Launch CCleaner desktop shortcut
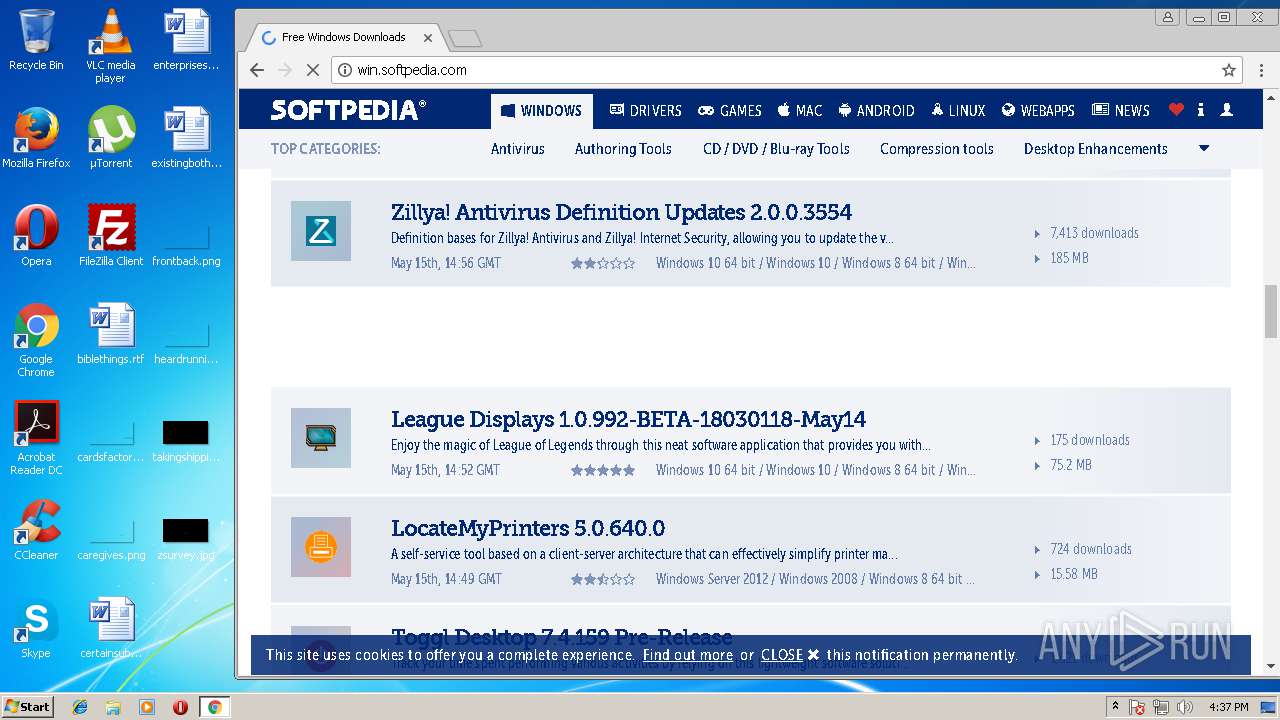1280x720 pixels. click(36, 530)
